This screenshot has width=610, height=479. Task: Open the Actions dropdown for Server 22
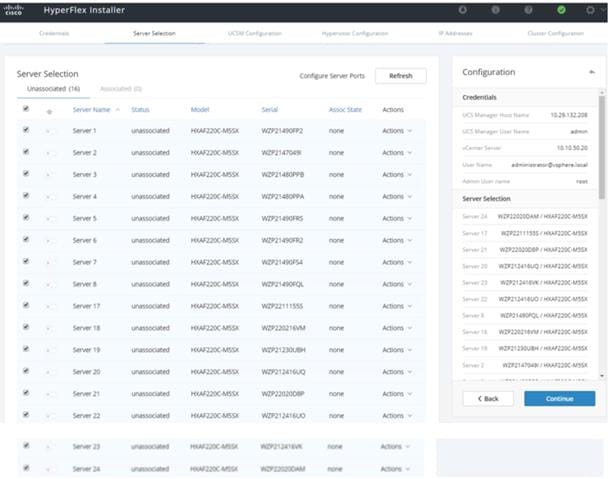(x=397, y=416)
